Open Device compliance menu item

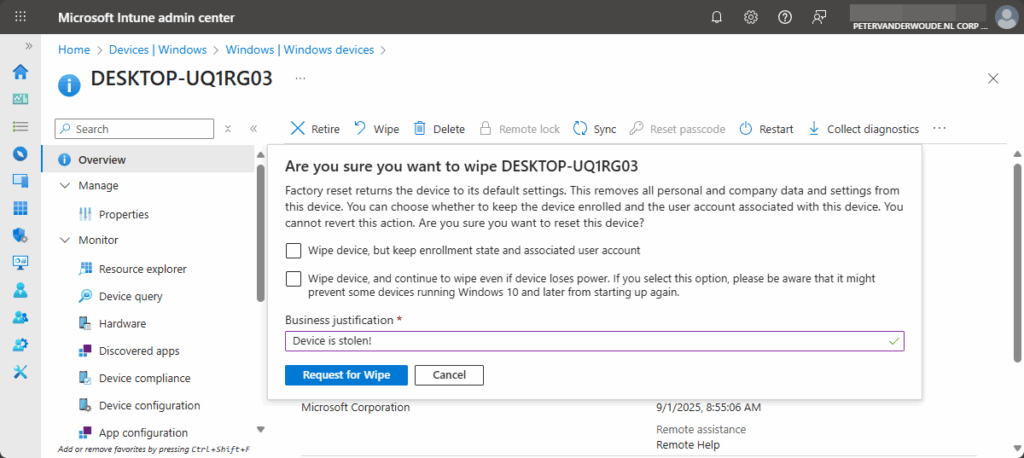coord(144,378)
